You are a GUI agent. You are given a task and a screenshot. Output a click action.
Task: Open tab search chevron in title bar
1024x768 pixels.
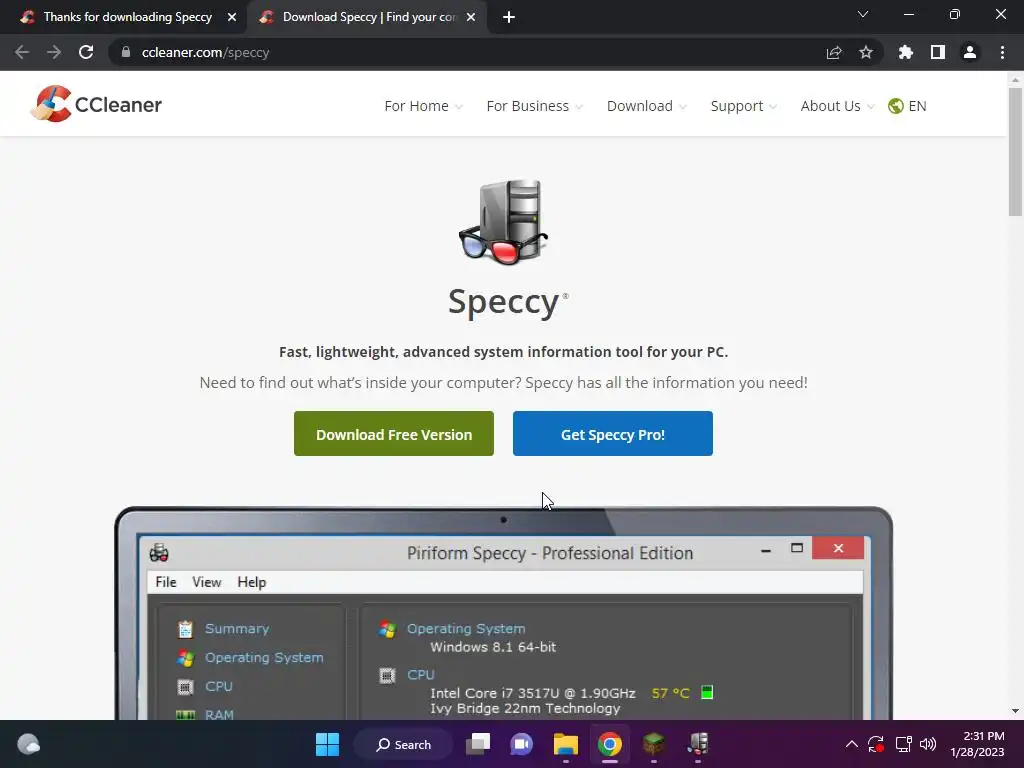tap(863, 14)
